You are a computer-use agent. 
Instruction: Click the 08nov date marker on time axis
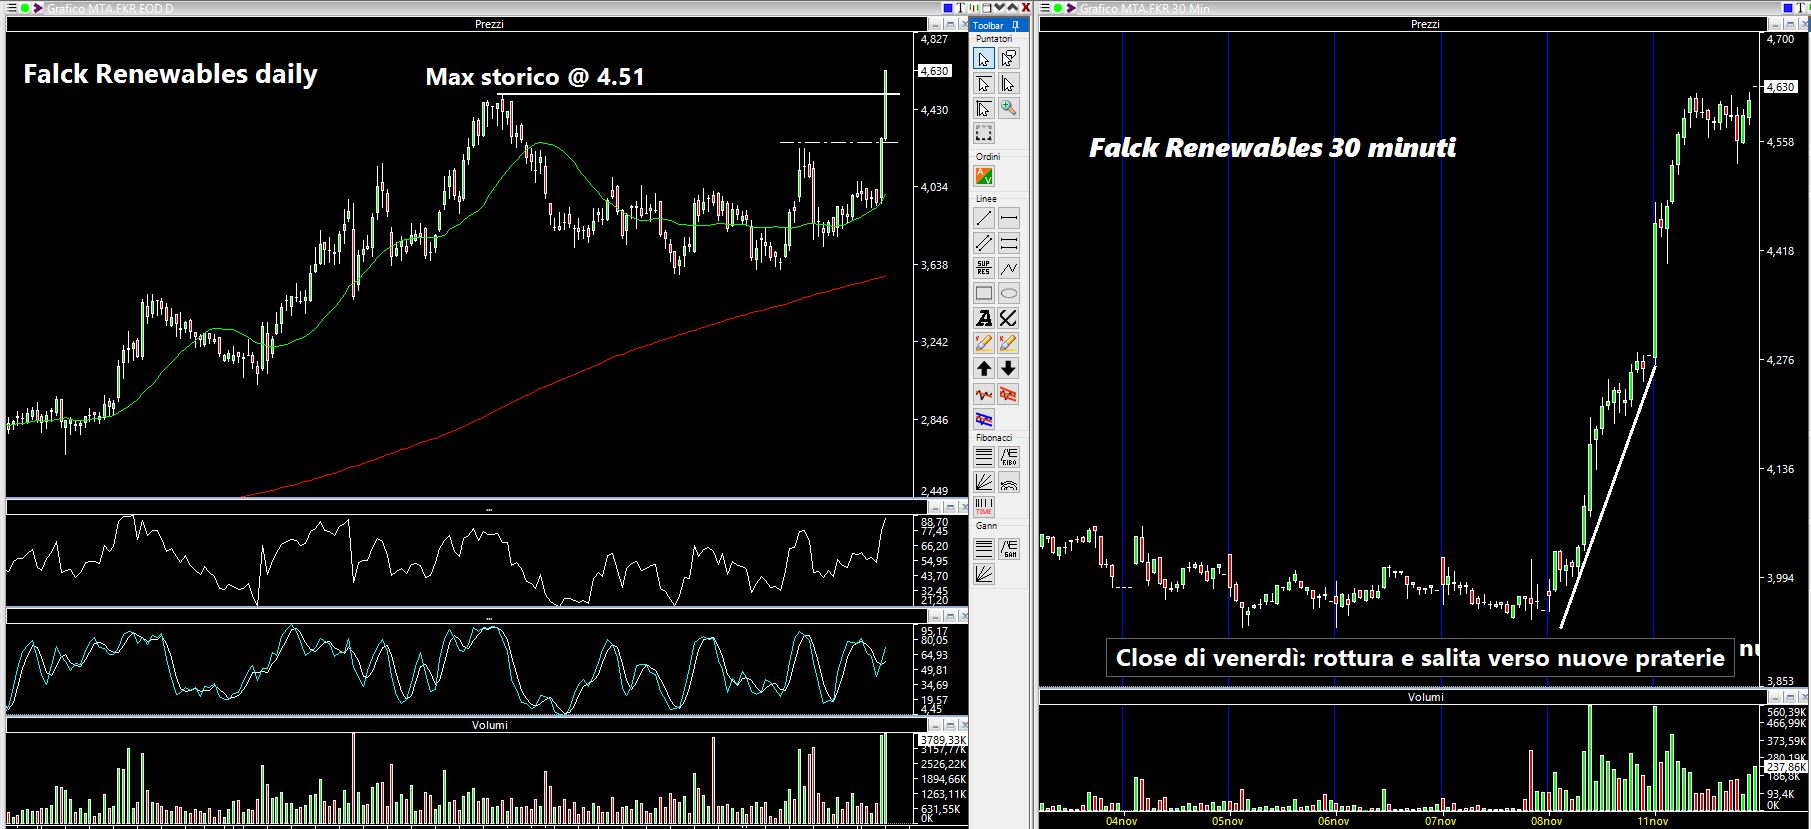(x=1546, y=821)
